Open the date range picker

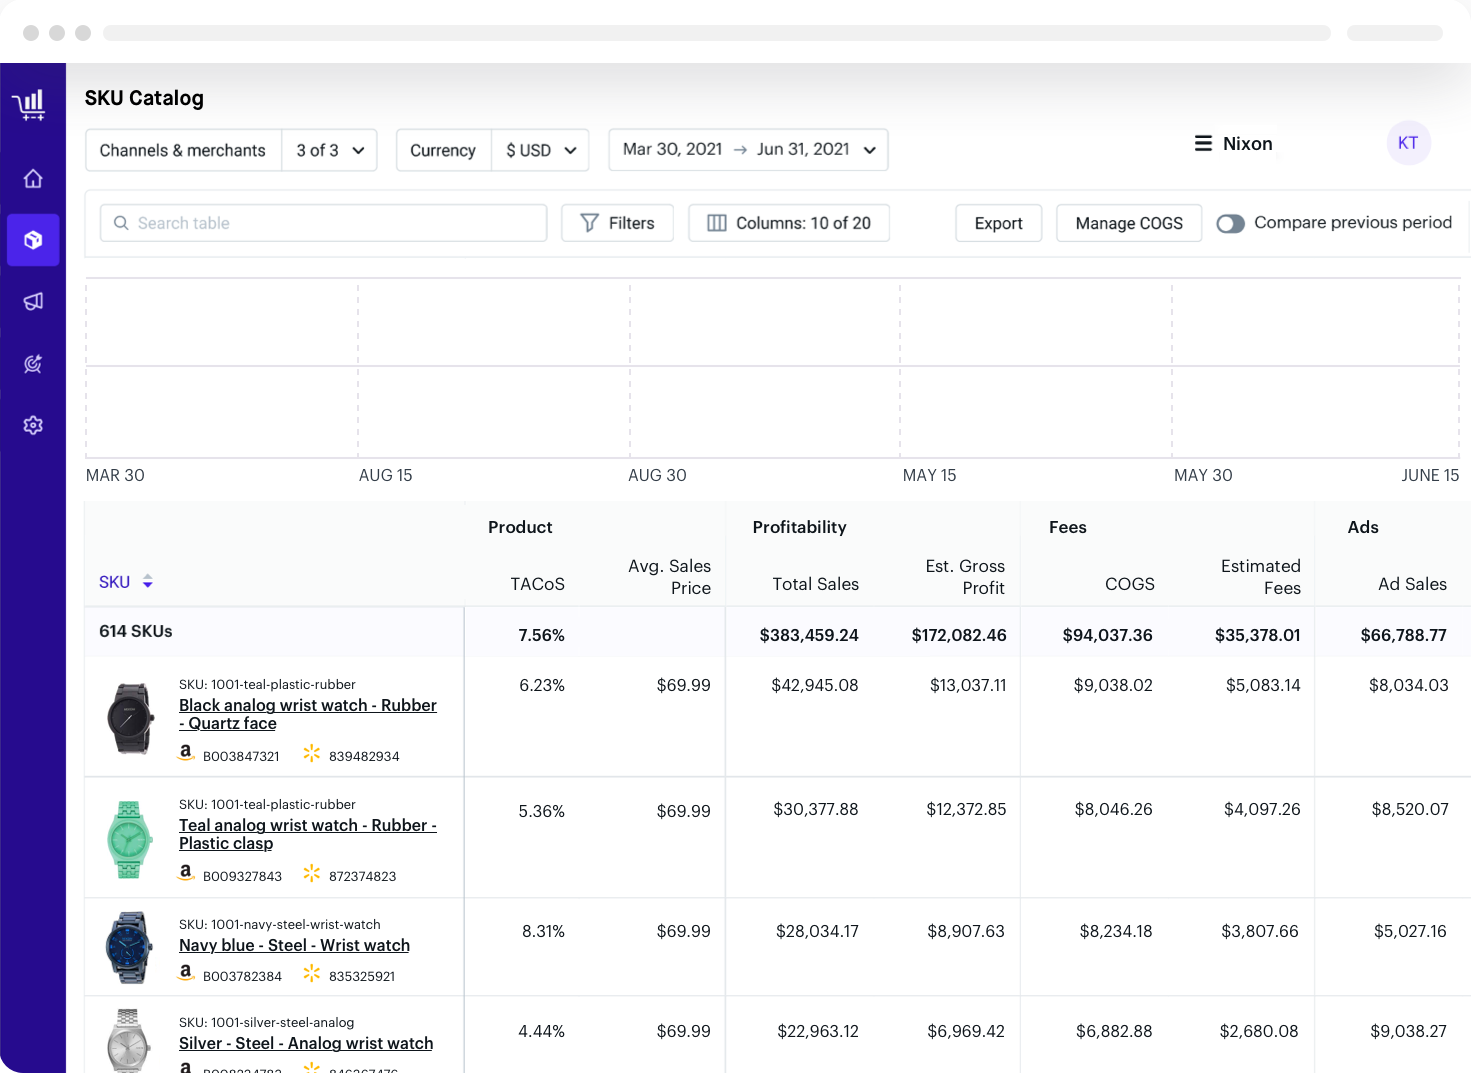pyautogui.click(x=748, y=150)
